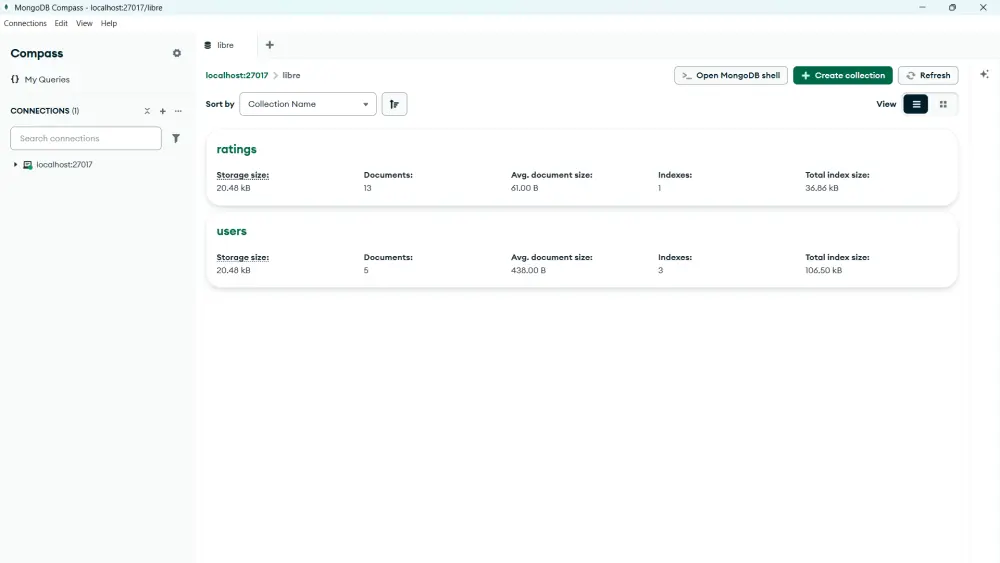1000x563 pixels.
Task: Click the filter connections funnel icon
Action: (x=176, y=138)
